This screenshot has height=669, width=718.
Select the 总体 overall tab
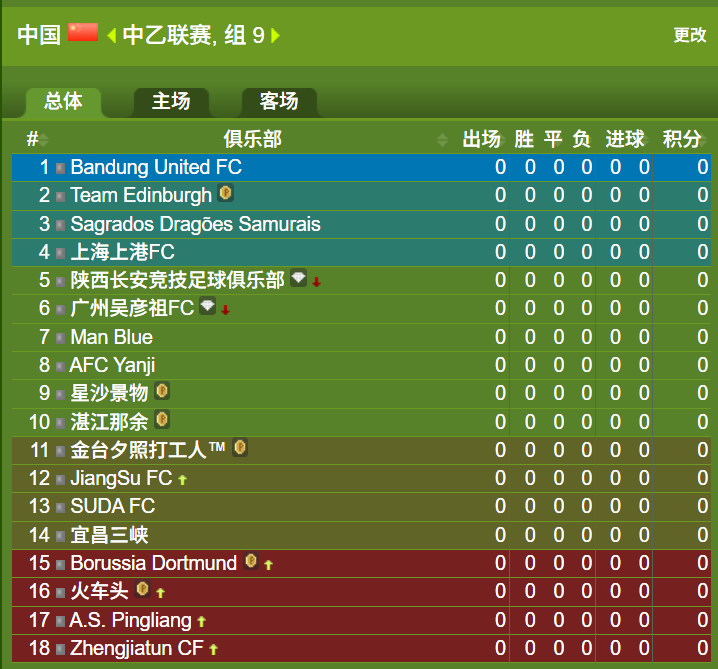(63, 101)
